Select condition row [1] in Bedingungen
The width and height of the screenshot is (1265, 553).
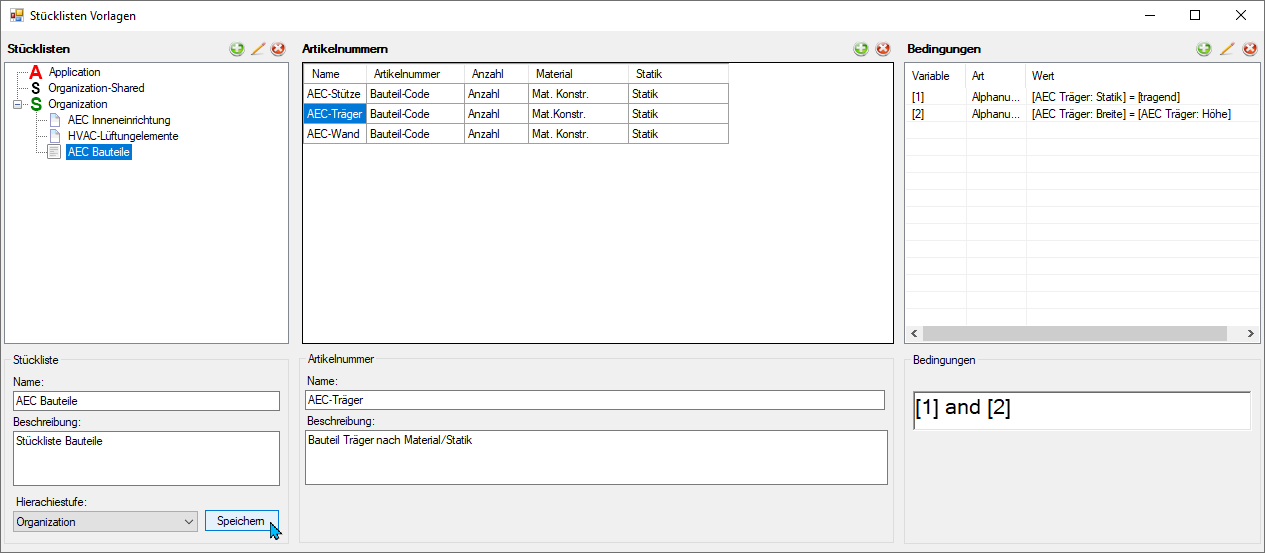1082,97
